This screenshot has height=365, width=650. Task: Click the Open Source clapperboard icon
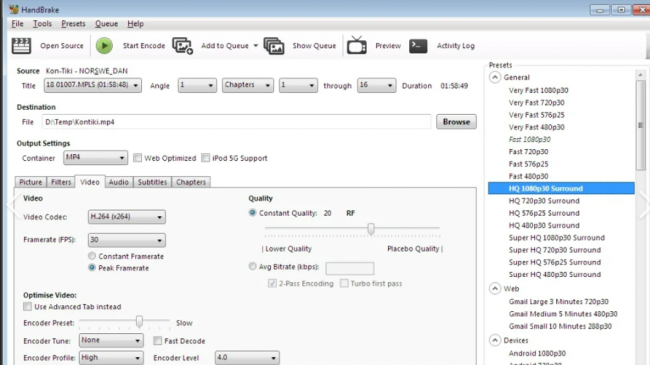[x=21, y=46]
